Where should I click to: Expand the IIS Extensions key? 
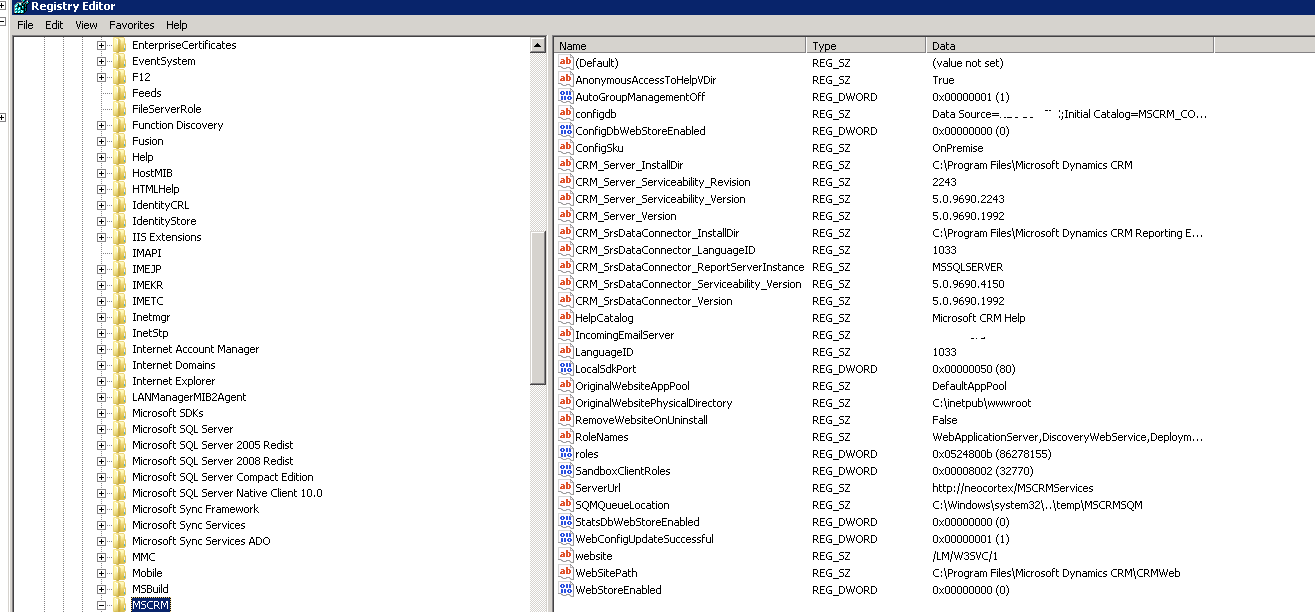(101, 237)
